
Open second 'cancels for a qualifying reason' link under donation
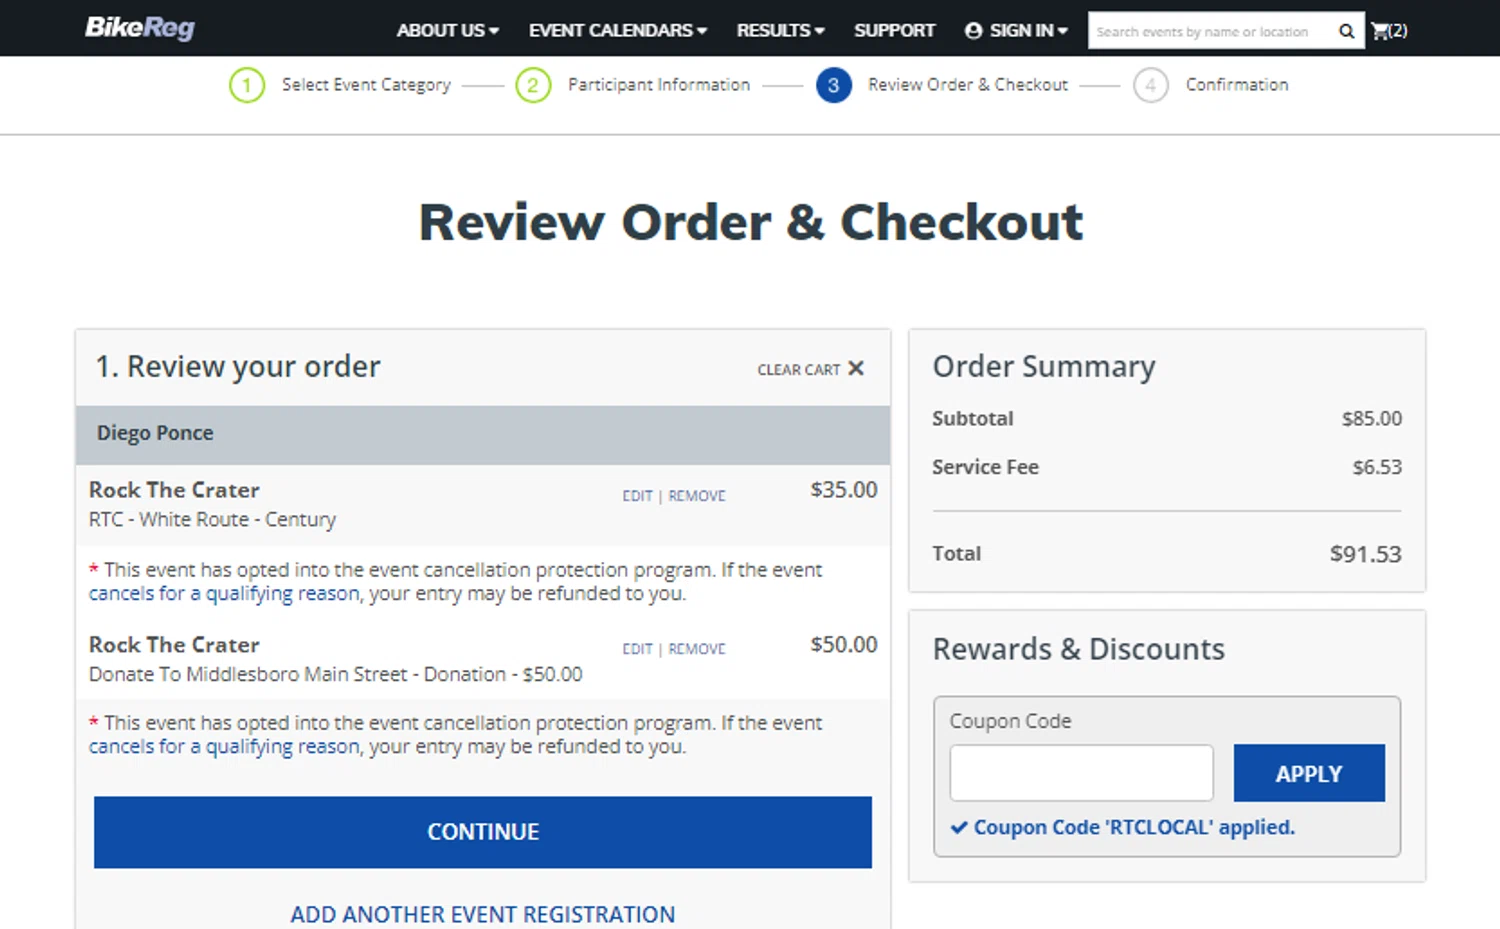(x=224, y=747)
